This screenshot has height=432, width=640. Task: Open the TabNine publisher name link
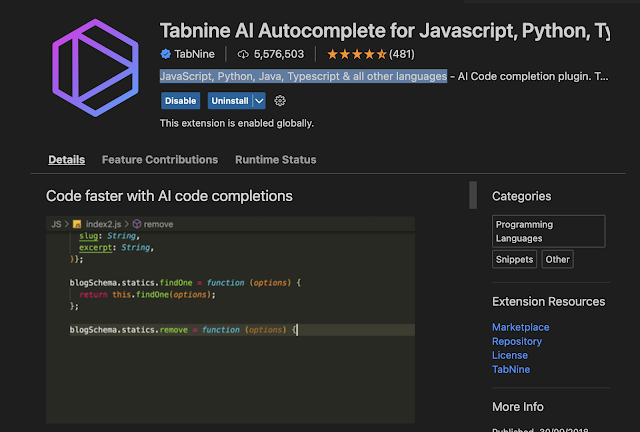[x=194, y=54]
